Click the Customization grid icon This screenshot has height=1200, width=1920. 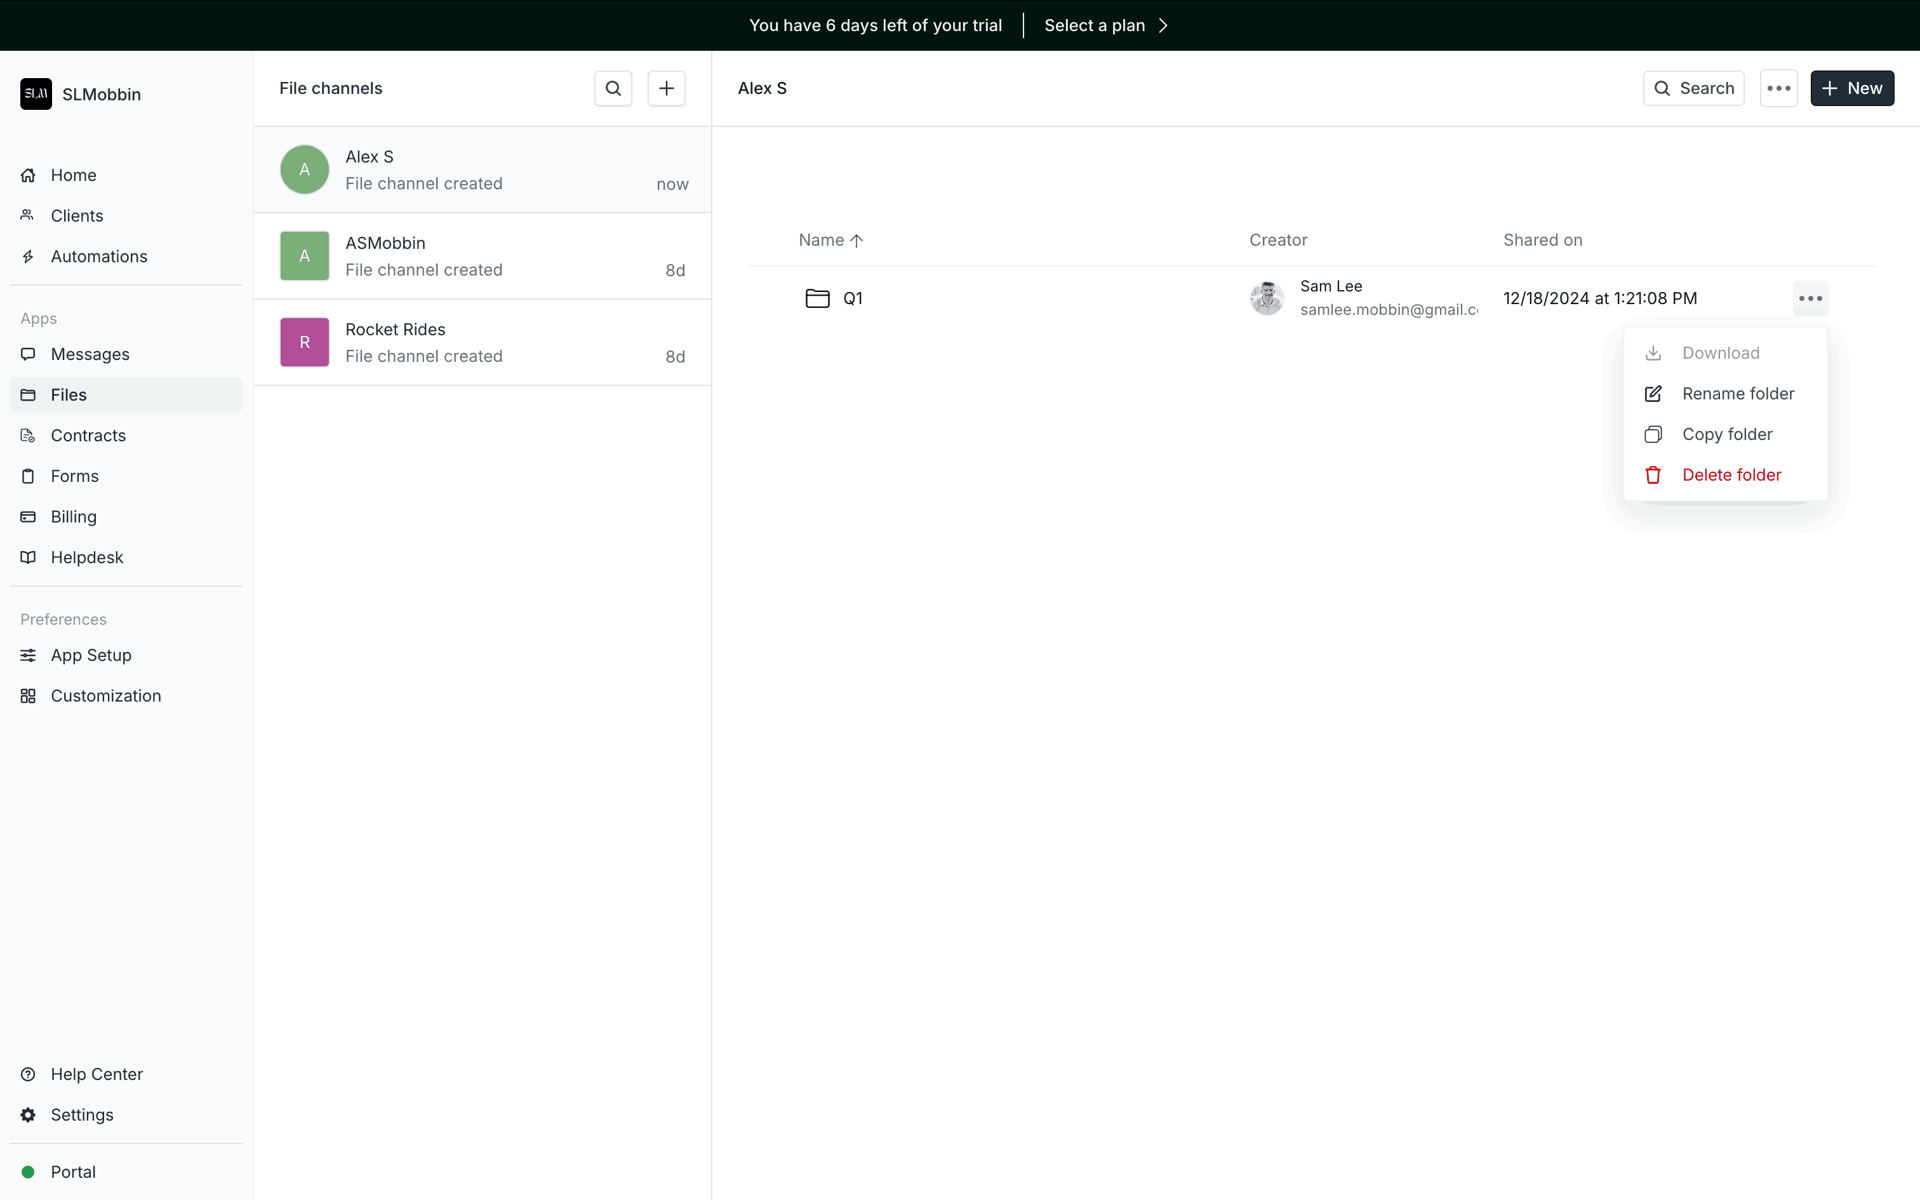pos(28,696)
